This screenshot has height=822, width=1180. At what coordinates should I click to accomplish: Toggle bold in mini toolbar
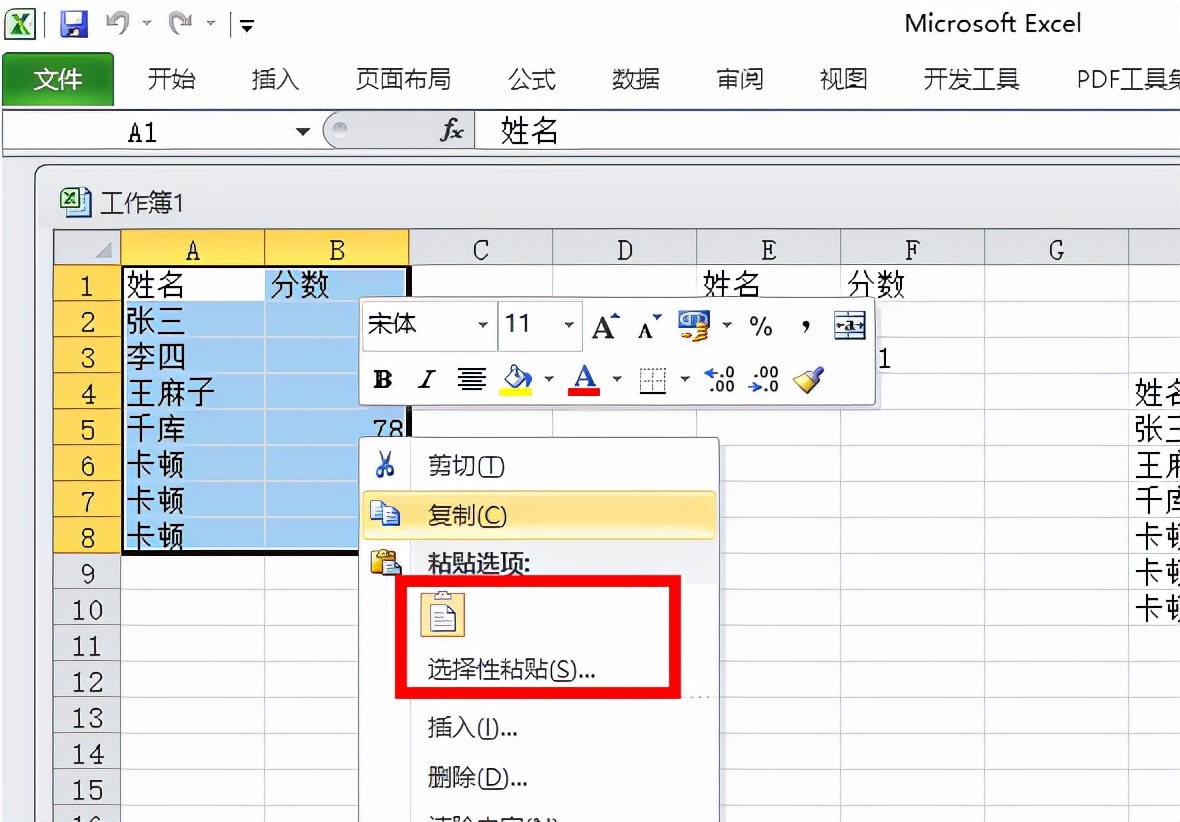383,379
